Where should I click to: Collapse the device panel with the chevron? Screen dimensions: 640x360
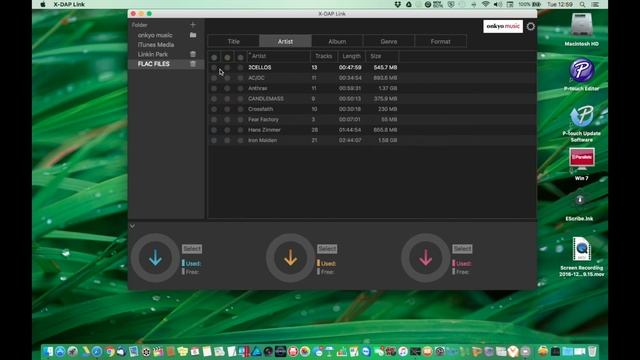[x=132, y=226]
